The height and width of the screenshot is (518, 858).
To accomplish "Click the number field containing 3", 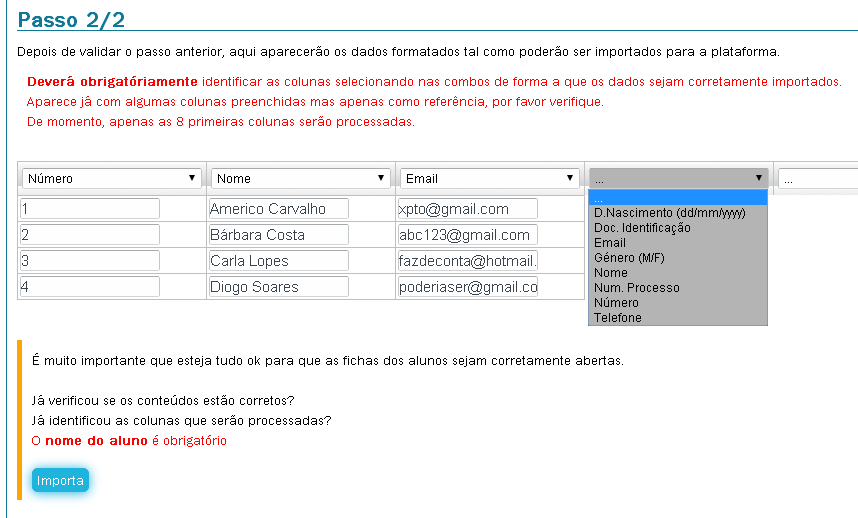I will pyautogui.click(x=90, y=261).
